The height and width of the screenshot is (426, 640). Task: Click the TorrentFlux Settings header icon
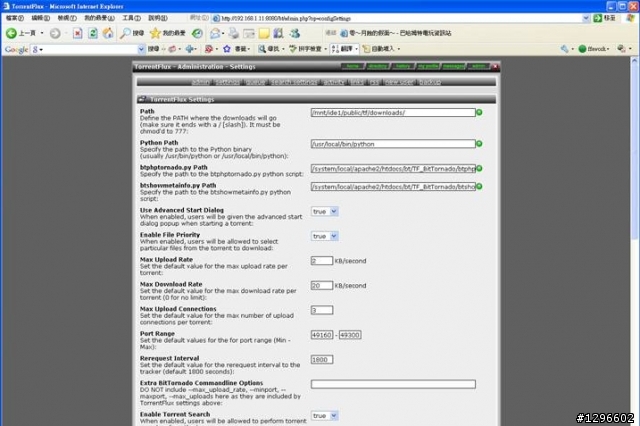(x=142, y=99)
